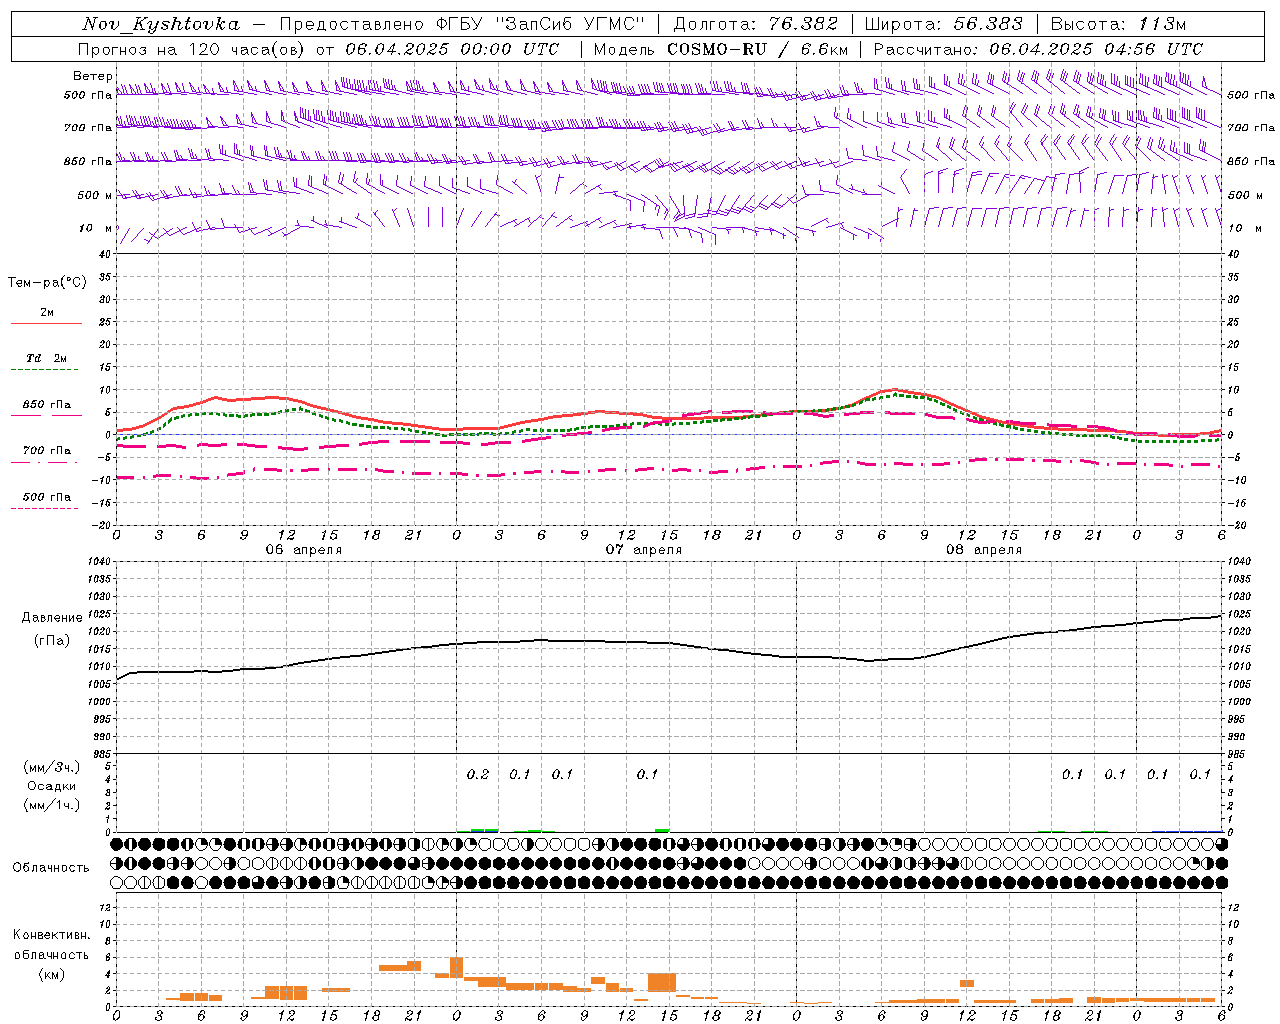Click the 06 апреля date label

[x=303, y=550]
